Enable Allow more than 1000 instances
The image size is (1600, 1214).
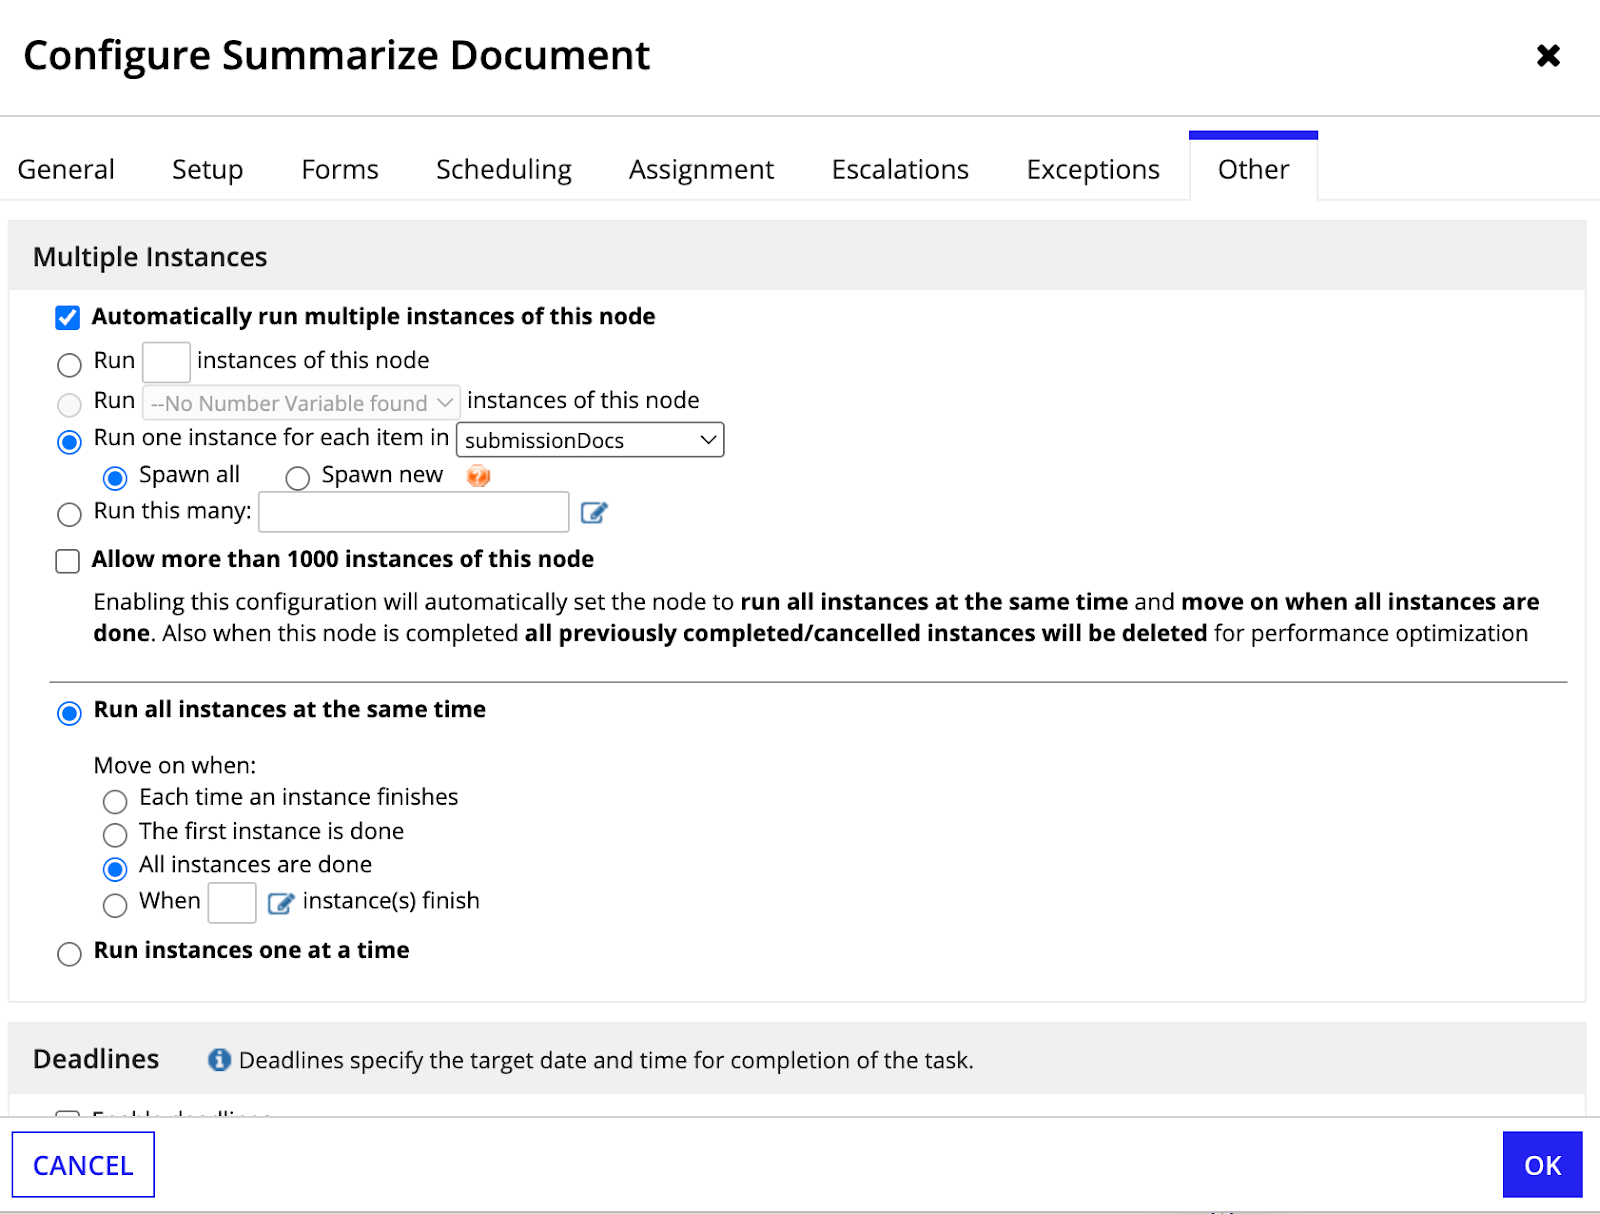coord(68,561)
